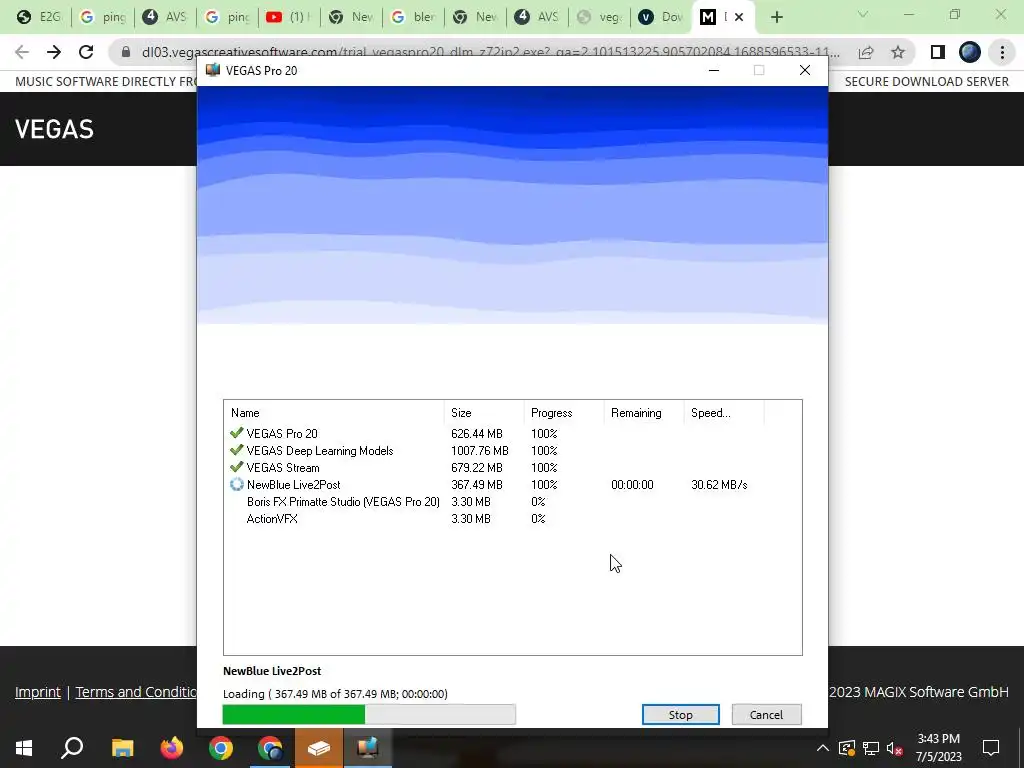
Task: Click the checkmark beside VEGAS Stream
Action: click(236, 467)
